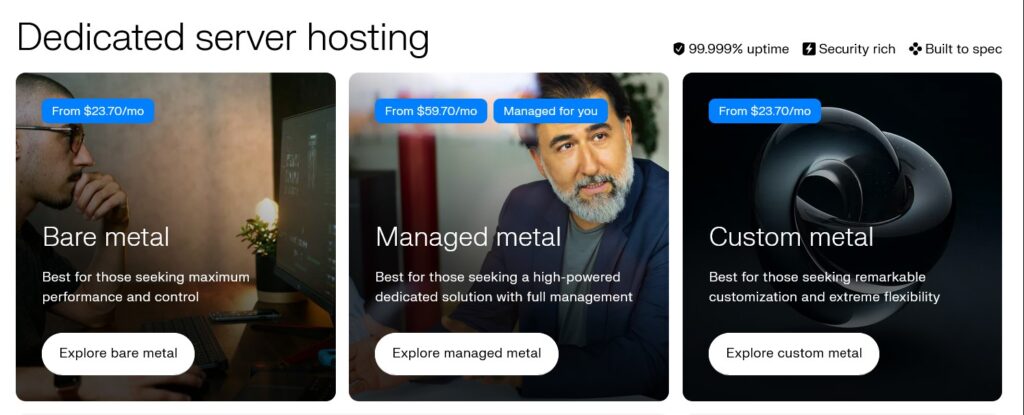This screenshot has height=415, width=1024.
Task: Click the Security rich label
Action: [857, 49]
